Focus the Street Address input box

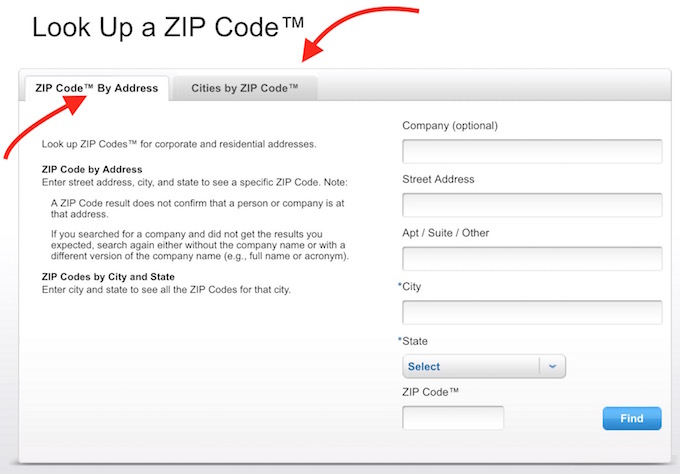tap(532, 205)
